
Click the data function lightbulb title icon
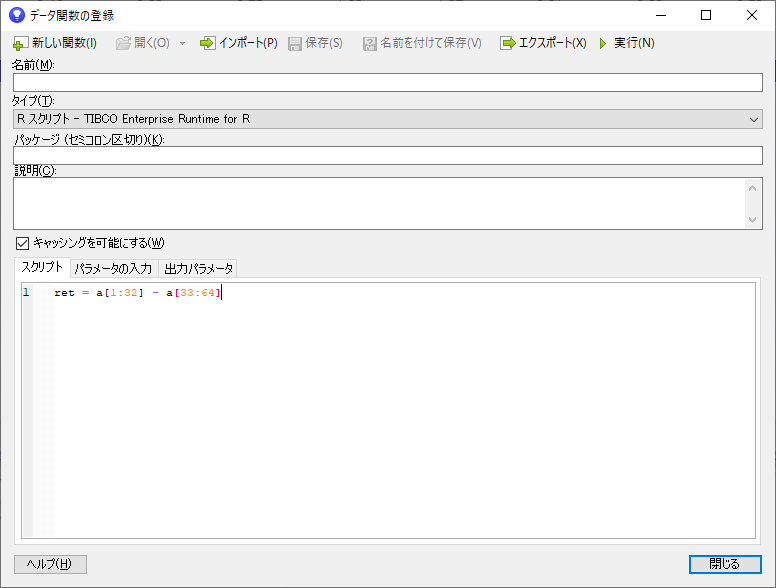pos(17,15)
